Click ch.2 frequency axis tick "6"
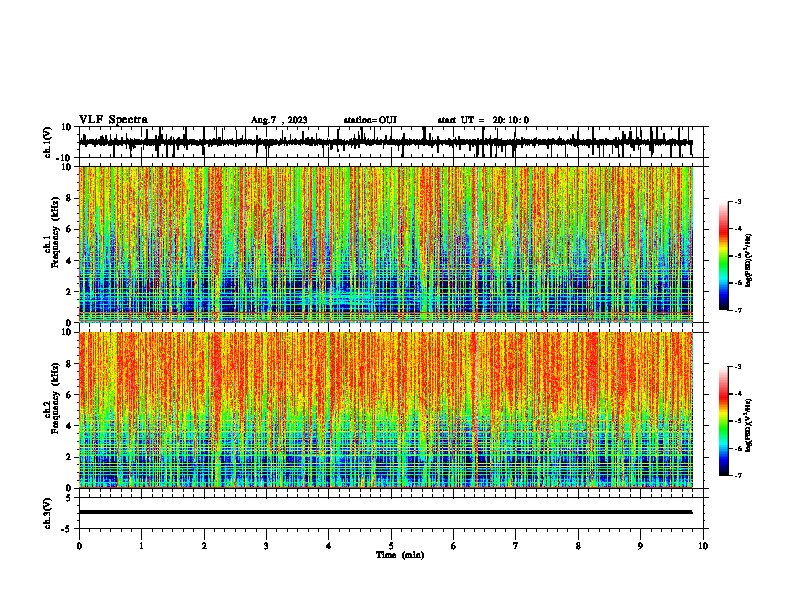 coord(69,395)
